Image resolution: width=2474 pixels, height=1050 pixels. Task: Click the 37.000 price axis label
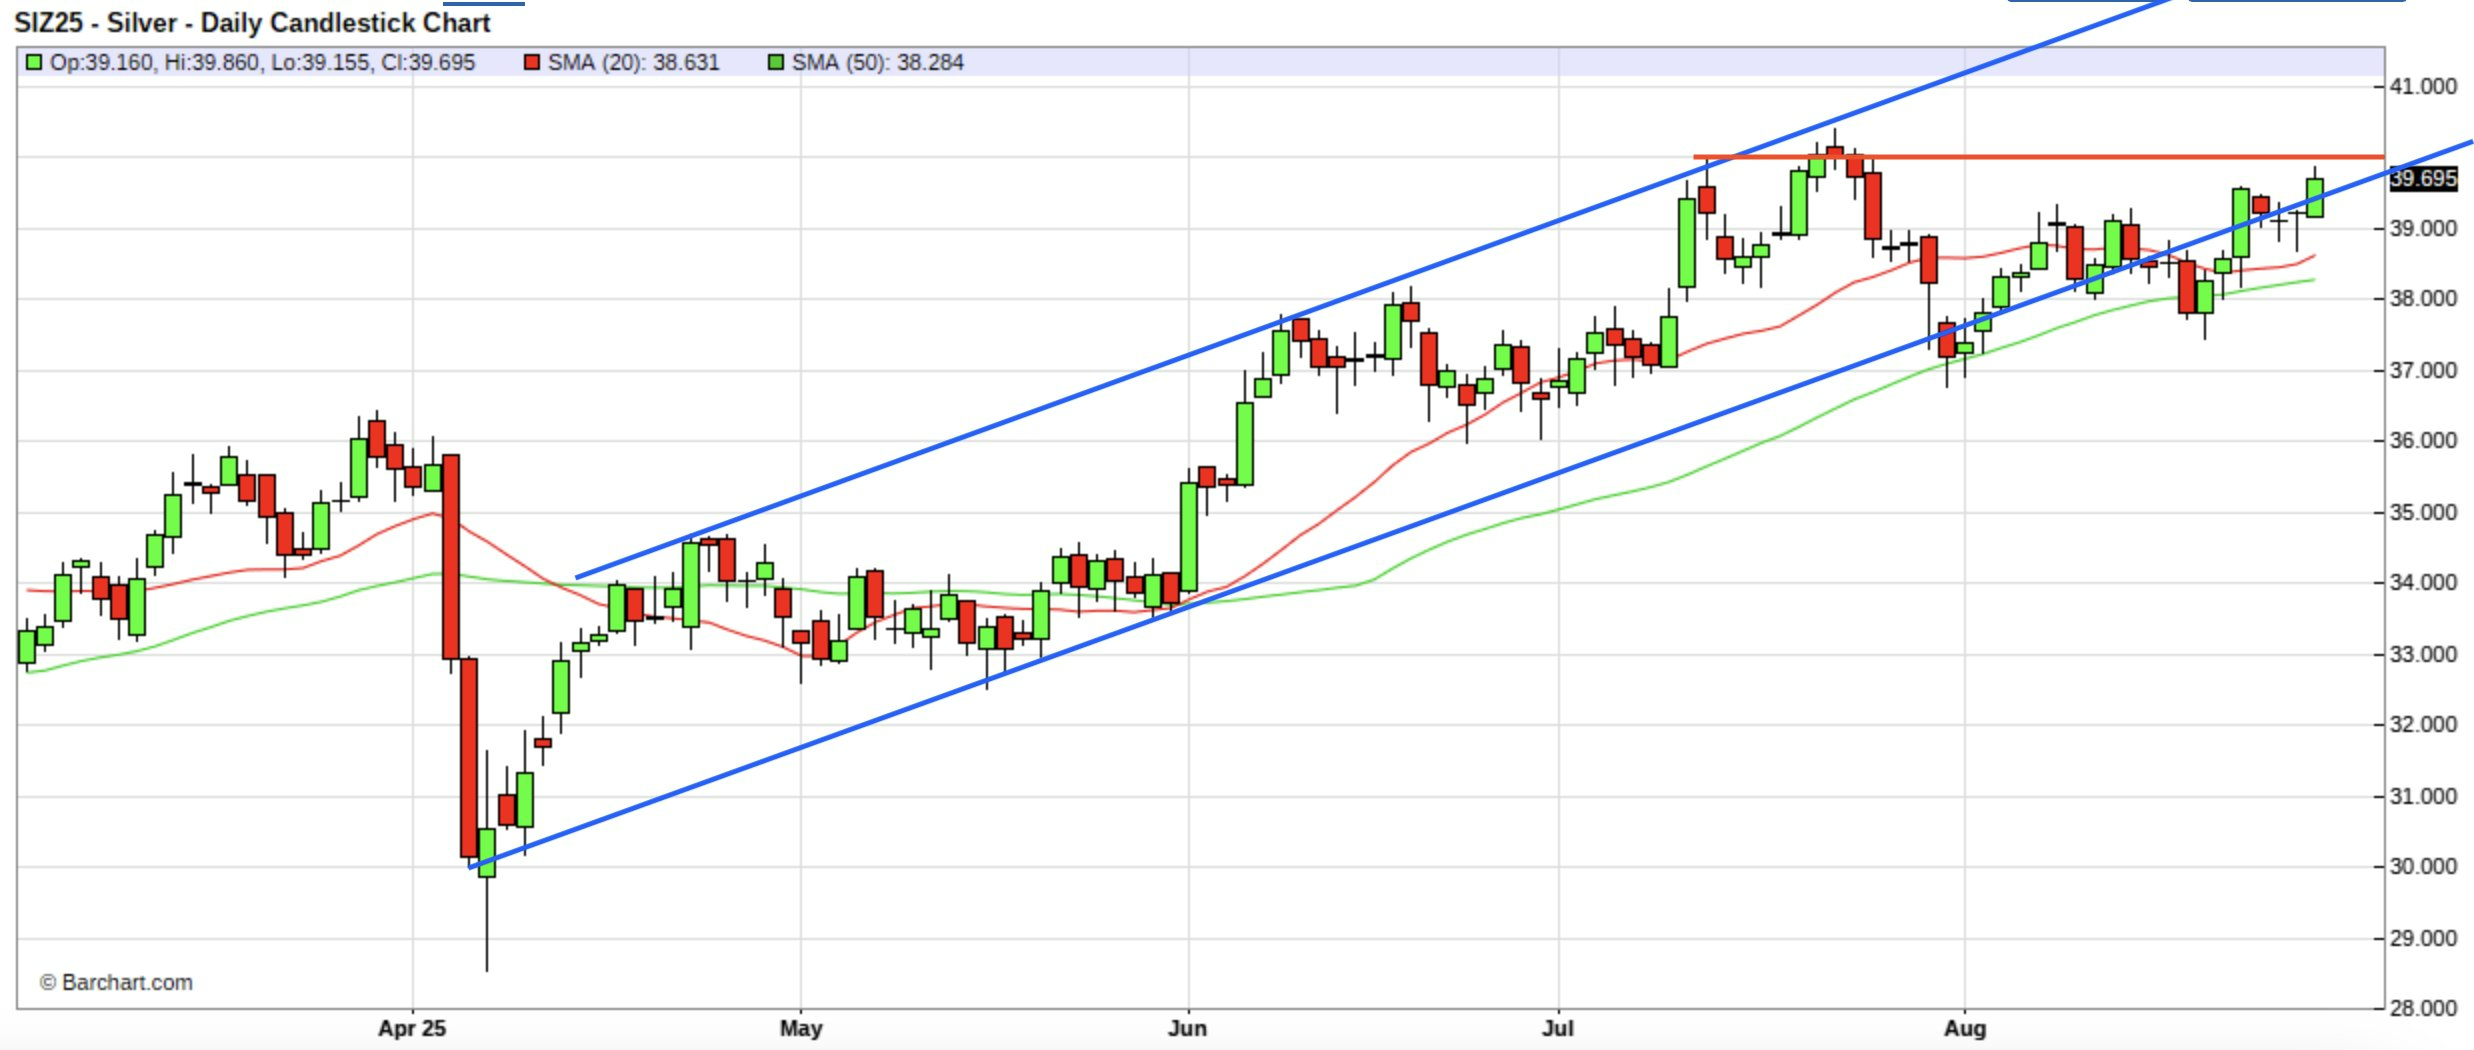coord(2423,371)
